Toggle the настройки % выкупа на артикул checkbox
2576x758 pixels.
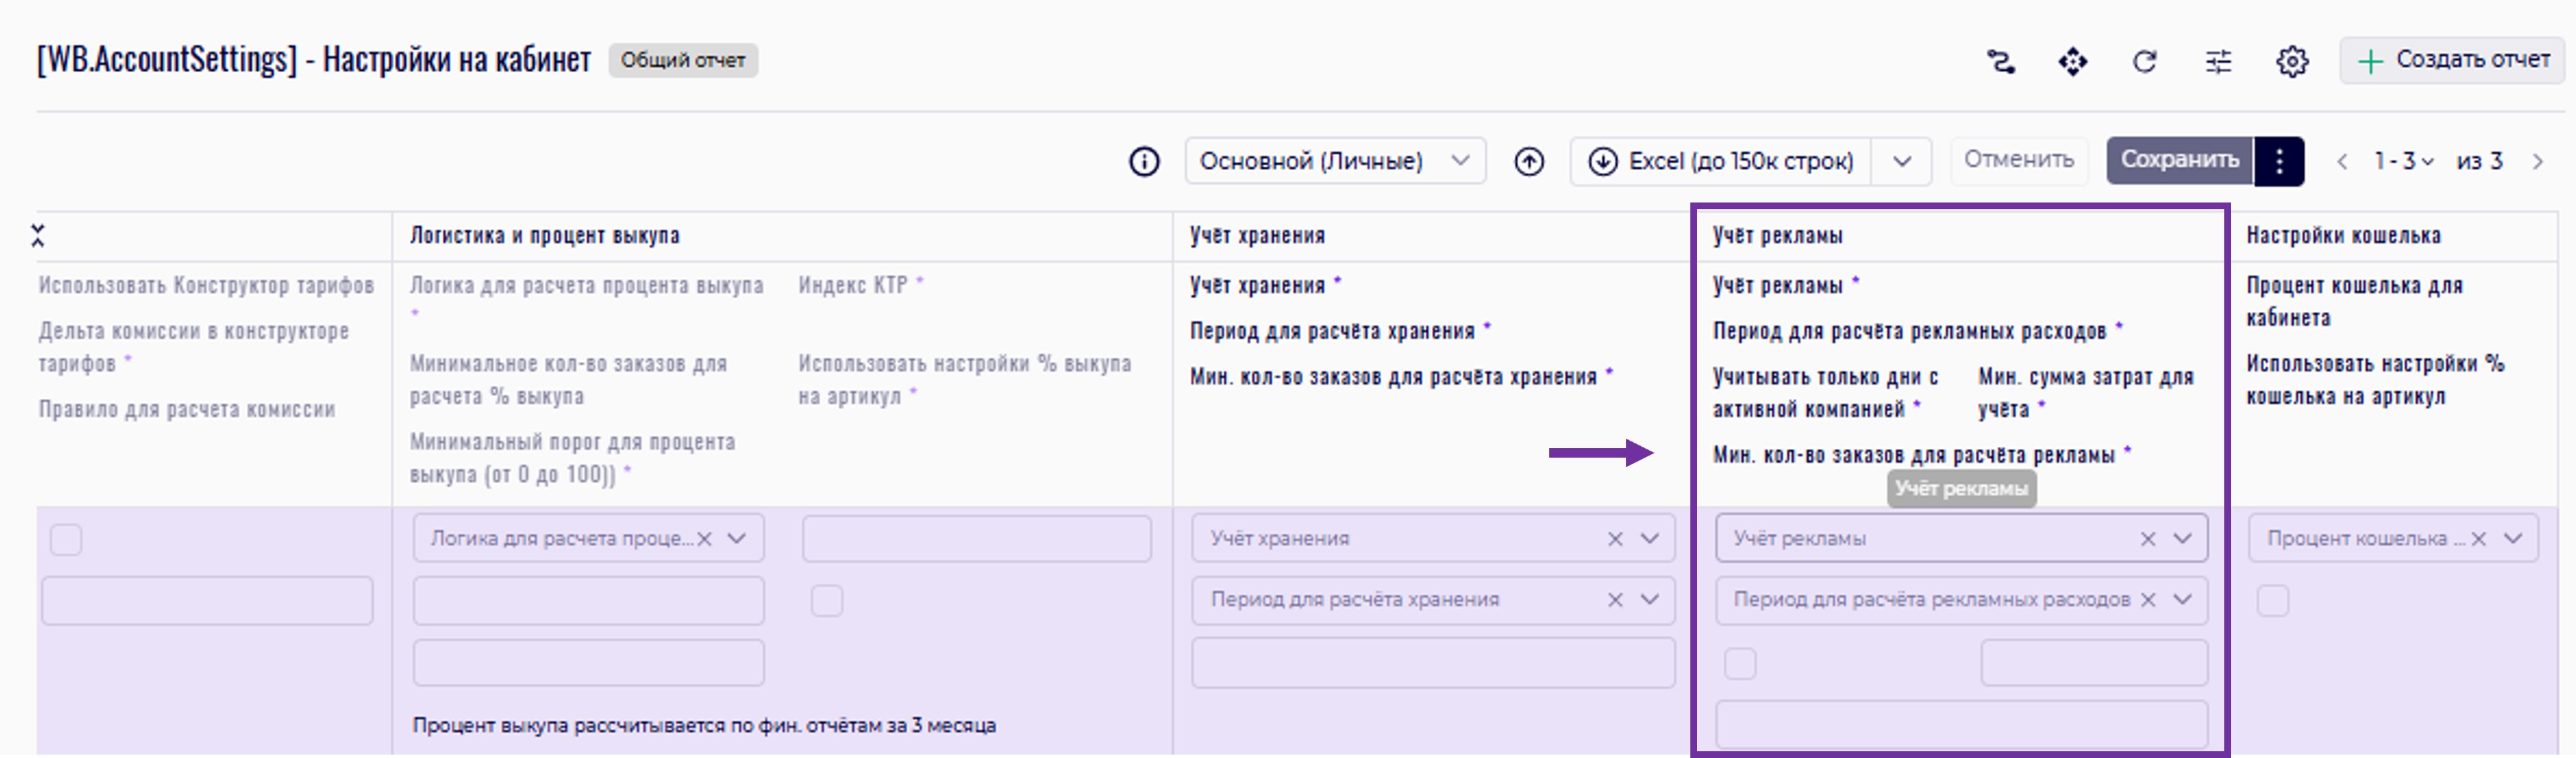826,601
